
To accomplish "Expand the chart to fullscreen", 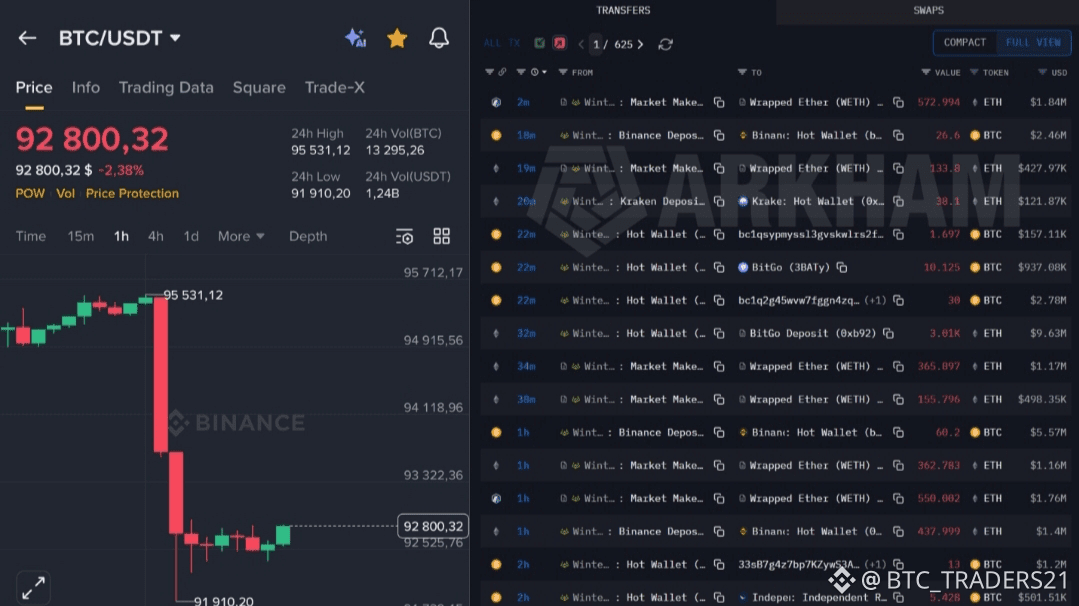I will coord(33,588).
